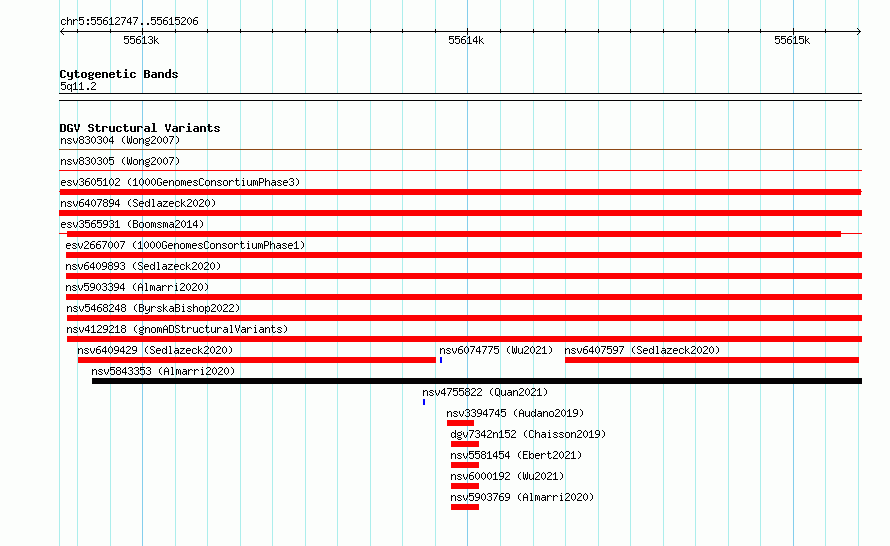The width and height of the screenshot is (890, 546).
Task: Open esv3565931 (Boomsma2014) variant details
Action: pyautogui.click(x=132, y=224)
